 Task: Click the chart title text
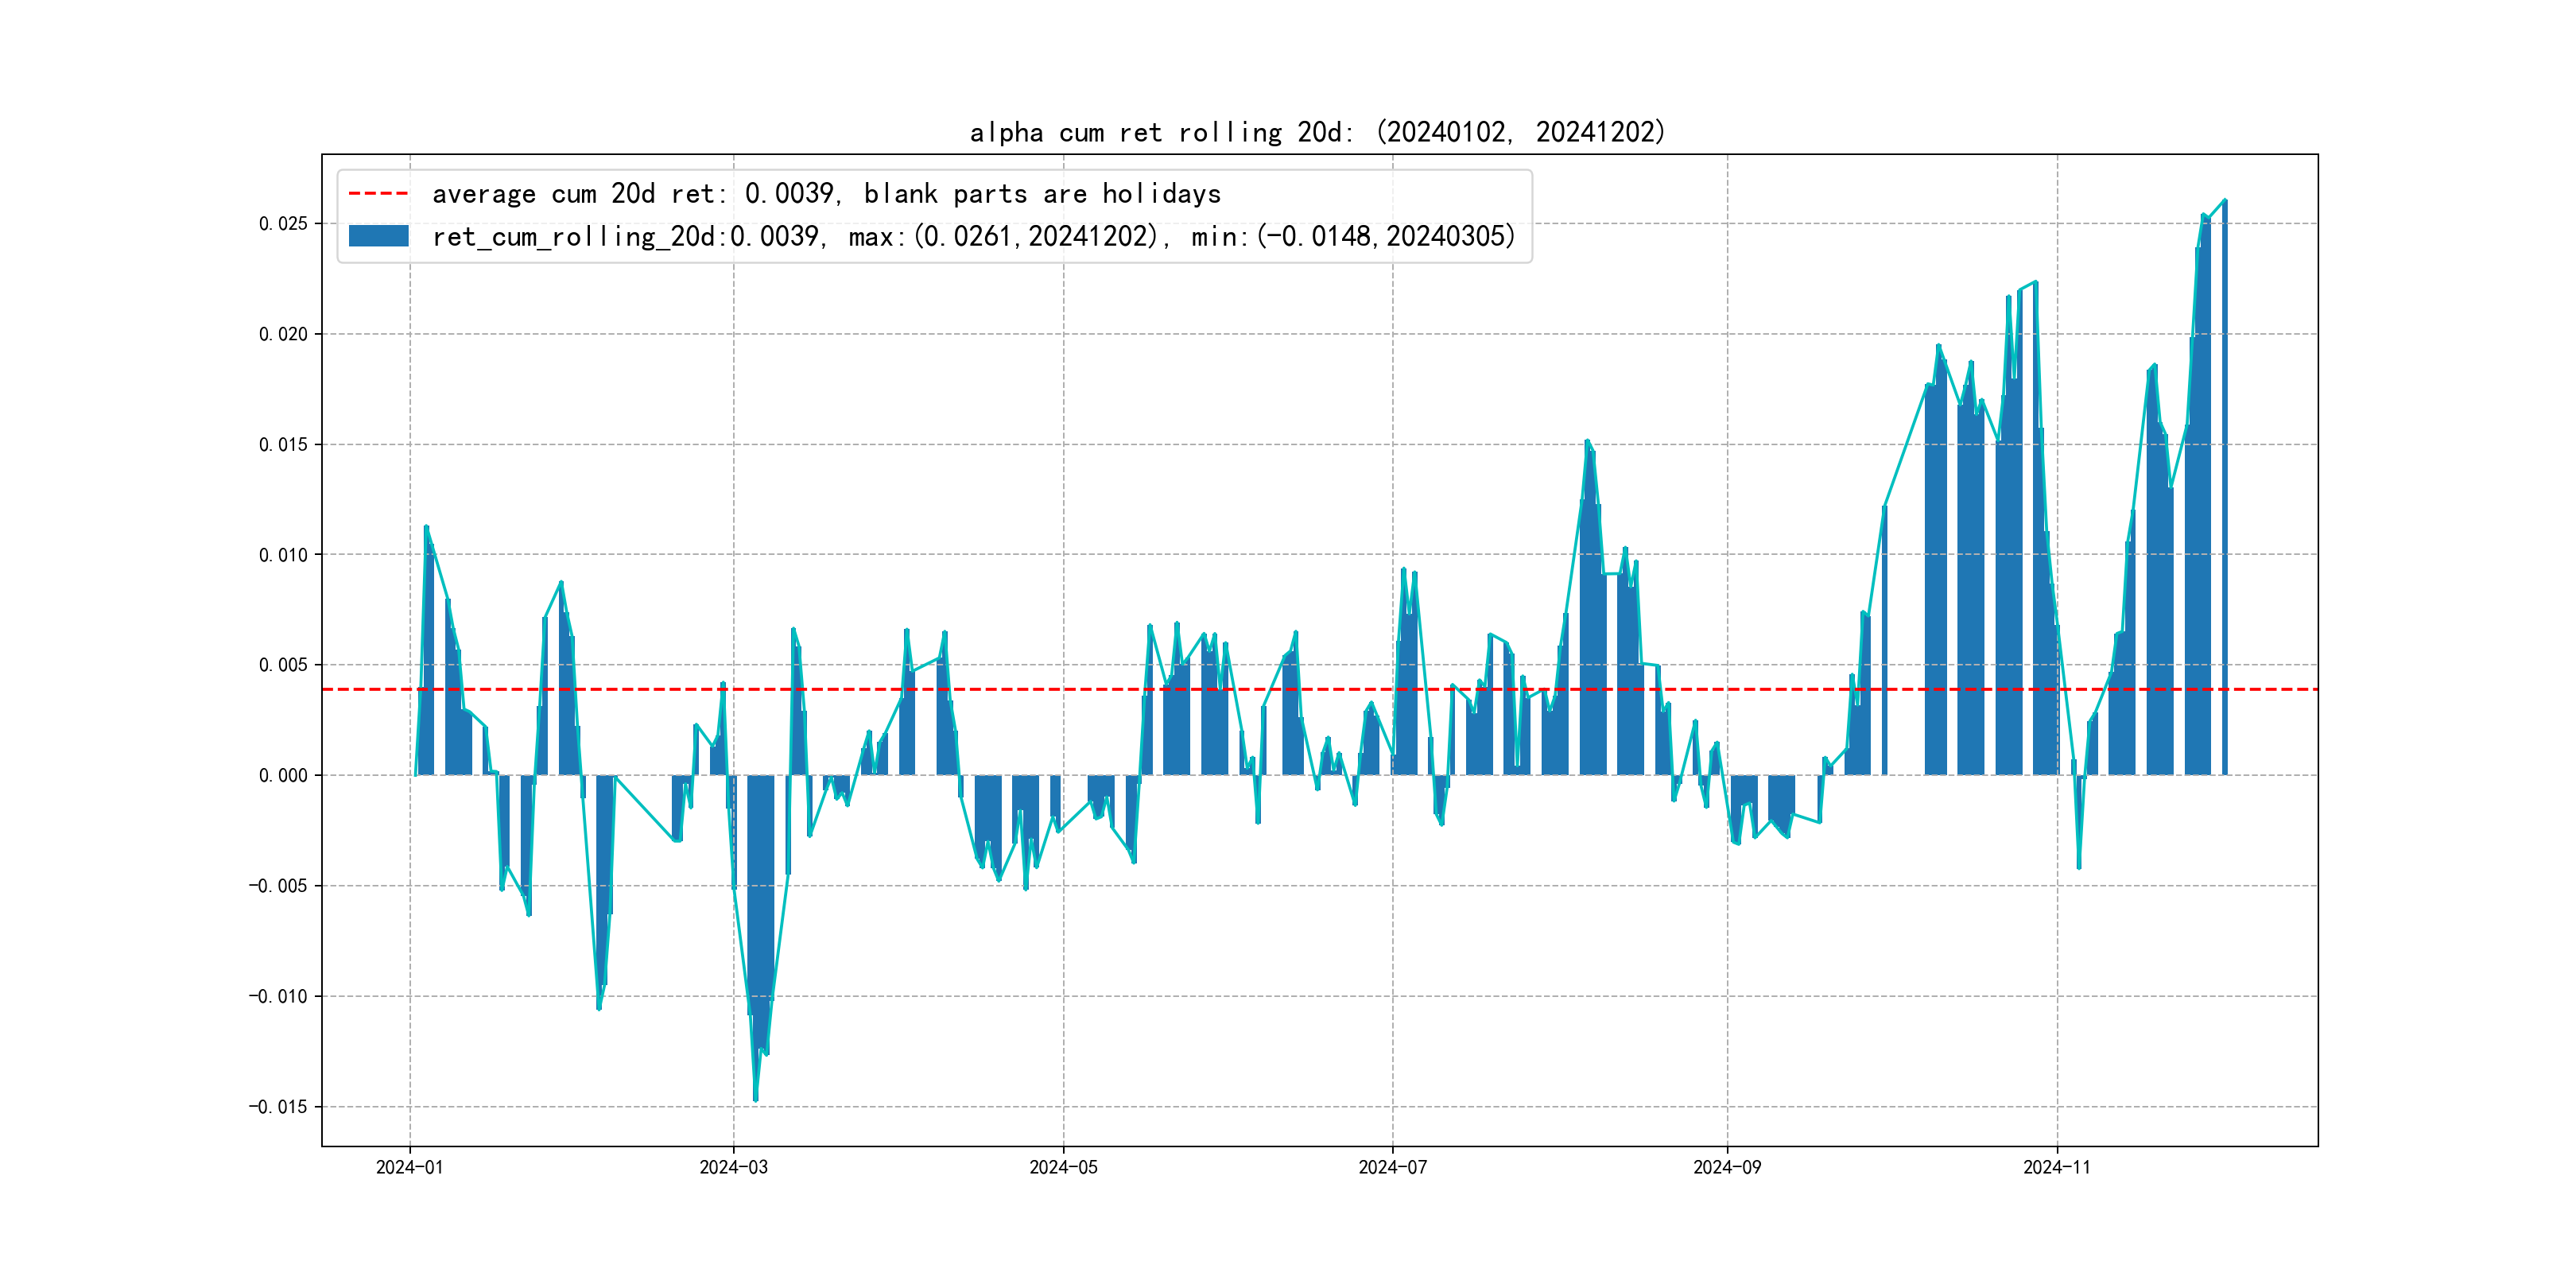(1317, 132)
